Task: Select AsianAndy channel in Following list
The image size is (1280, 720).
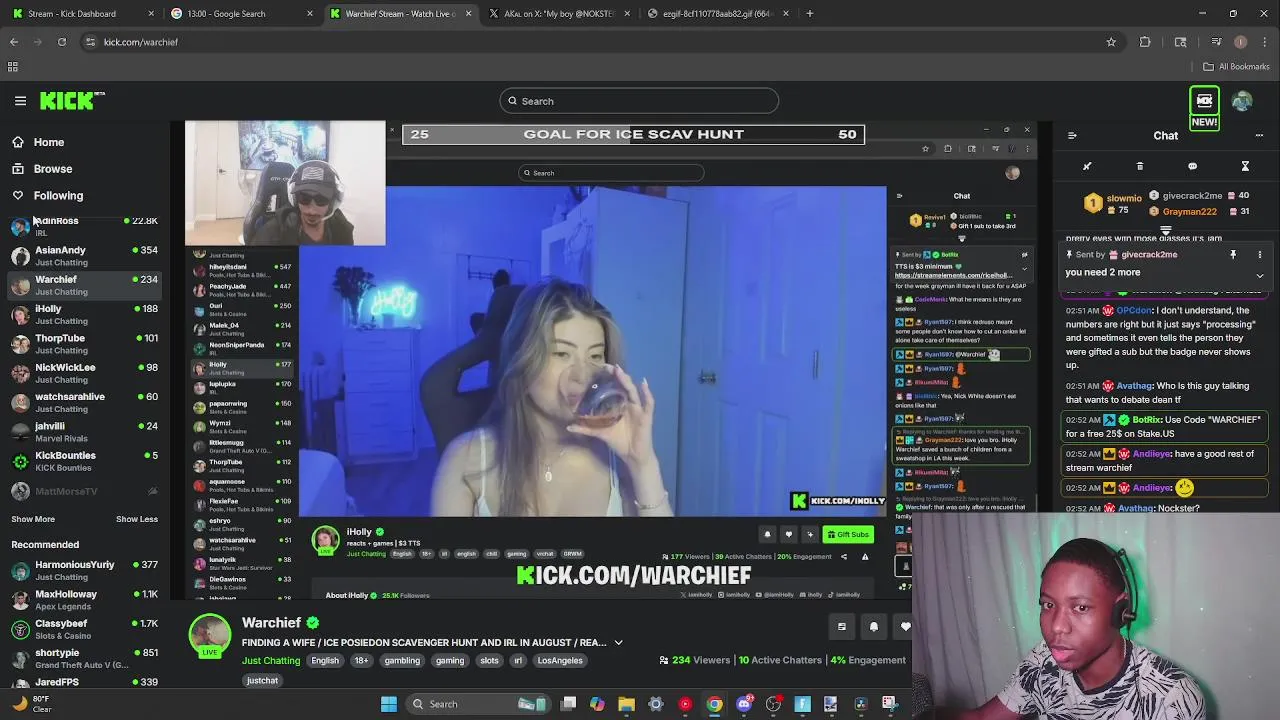Action: coord(84,256)
